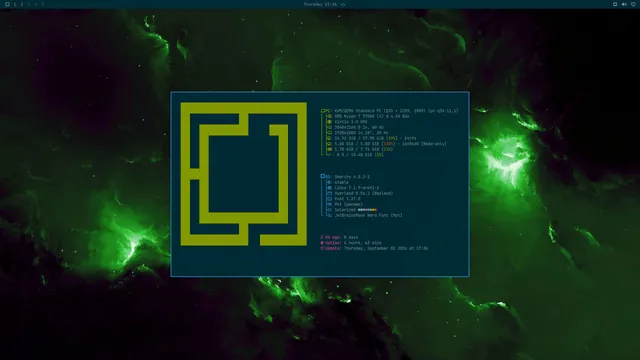Image resolution: width=640 pixels, height=360 pixels.
Task: Click the update indicator icon beside the clock
Action: pyautogui.click(x=343, y=4)
